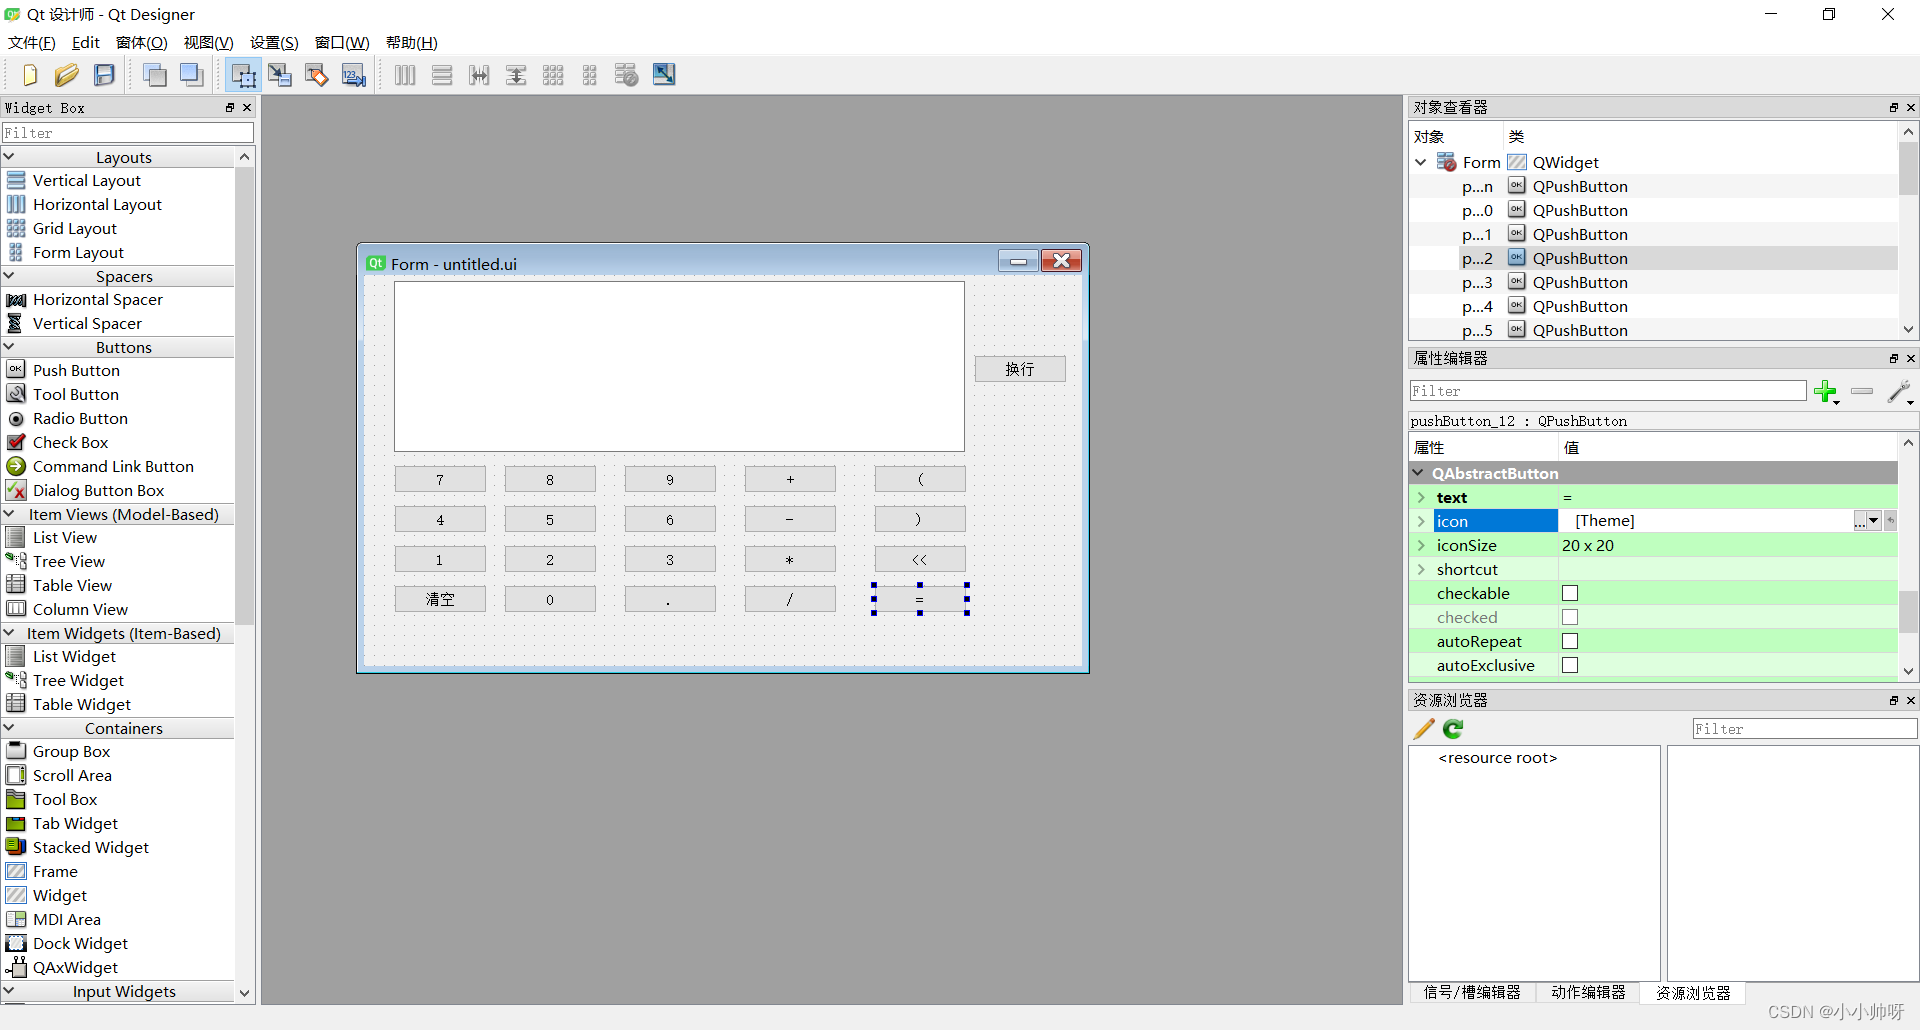The image size is (1920, 1030).
Task: Click the Widget Box Filter field
Action: point(127,132)
